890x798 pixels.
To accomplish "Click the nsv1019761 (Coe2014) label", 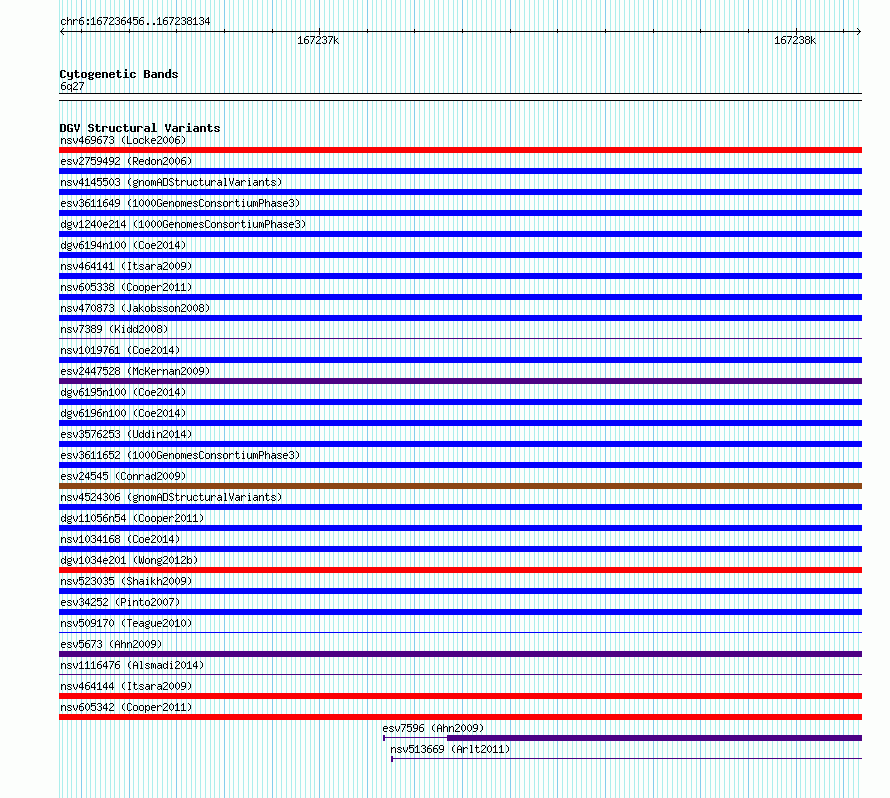I will 120,350.
